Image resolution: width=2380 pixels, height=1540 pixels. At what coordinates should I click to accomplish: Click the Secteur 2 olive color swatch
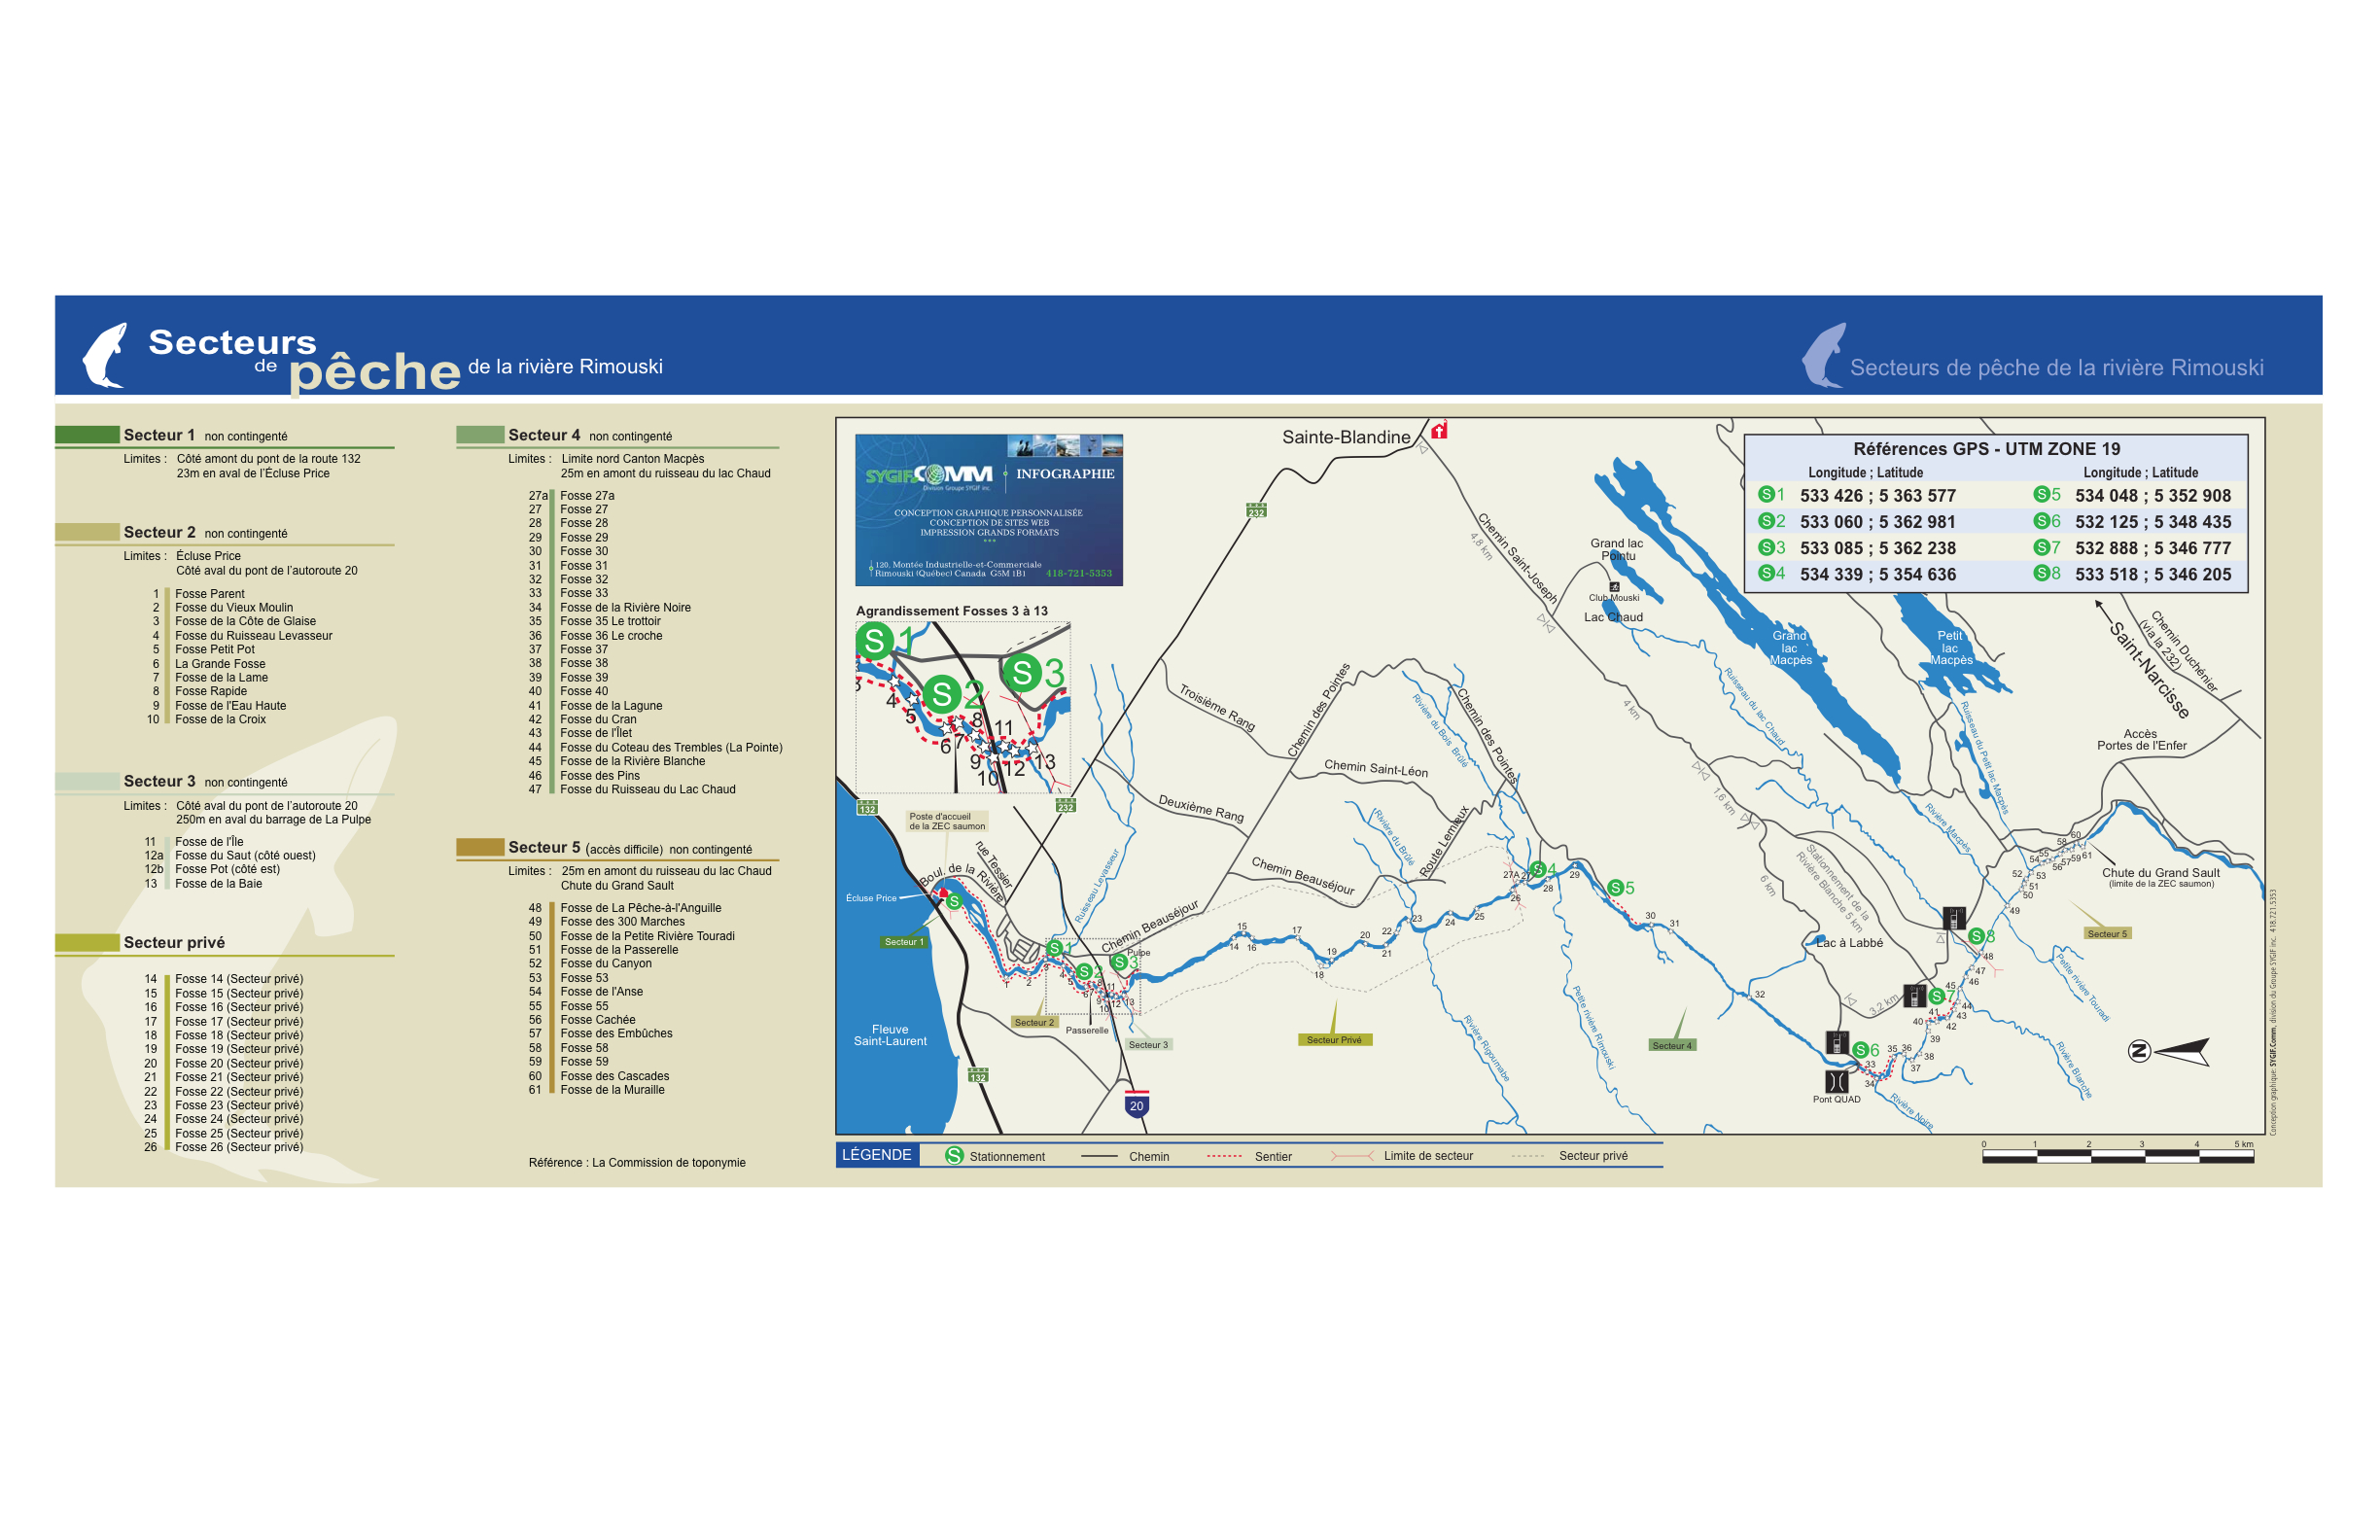tap(87, 532)
